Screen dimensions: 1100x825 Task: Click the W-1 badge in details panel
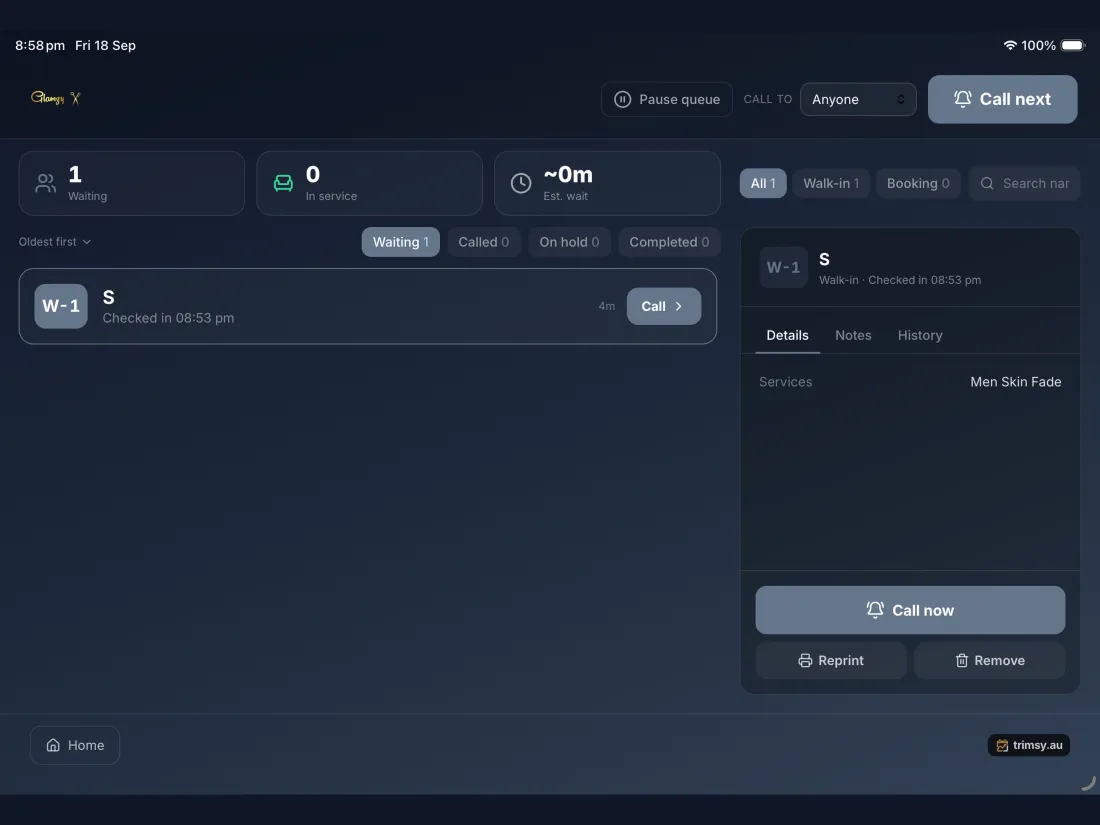click(x=784, y=267)
